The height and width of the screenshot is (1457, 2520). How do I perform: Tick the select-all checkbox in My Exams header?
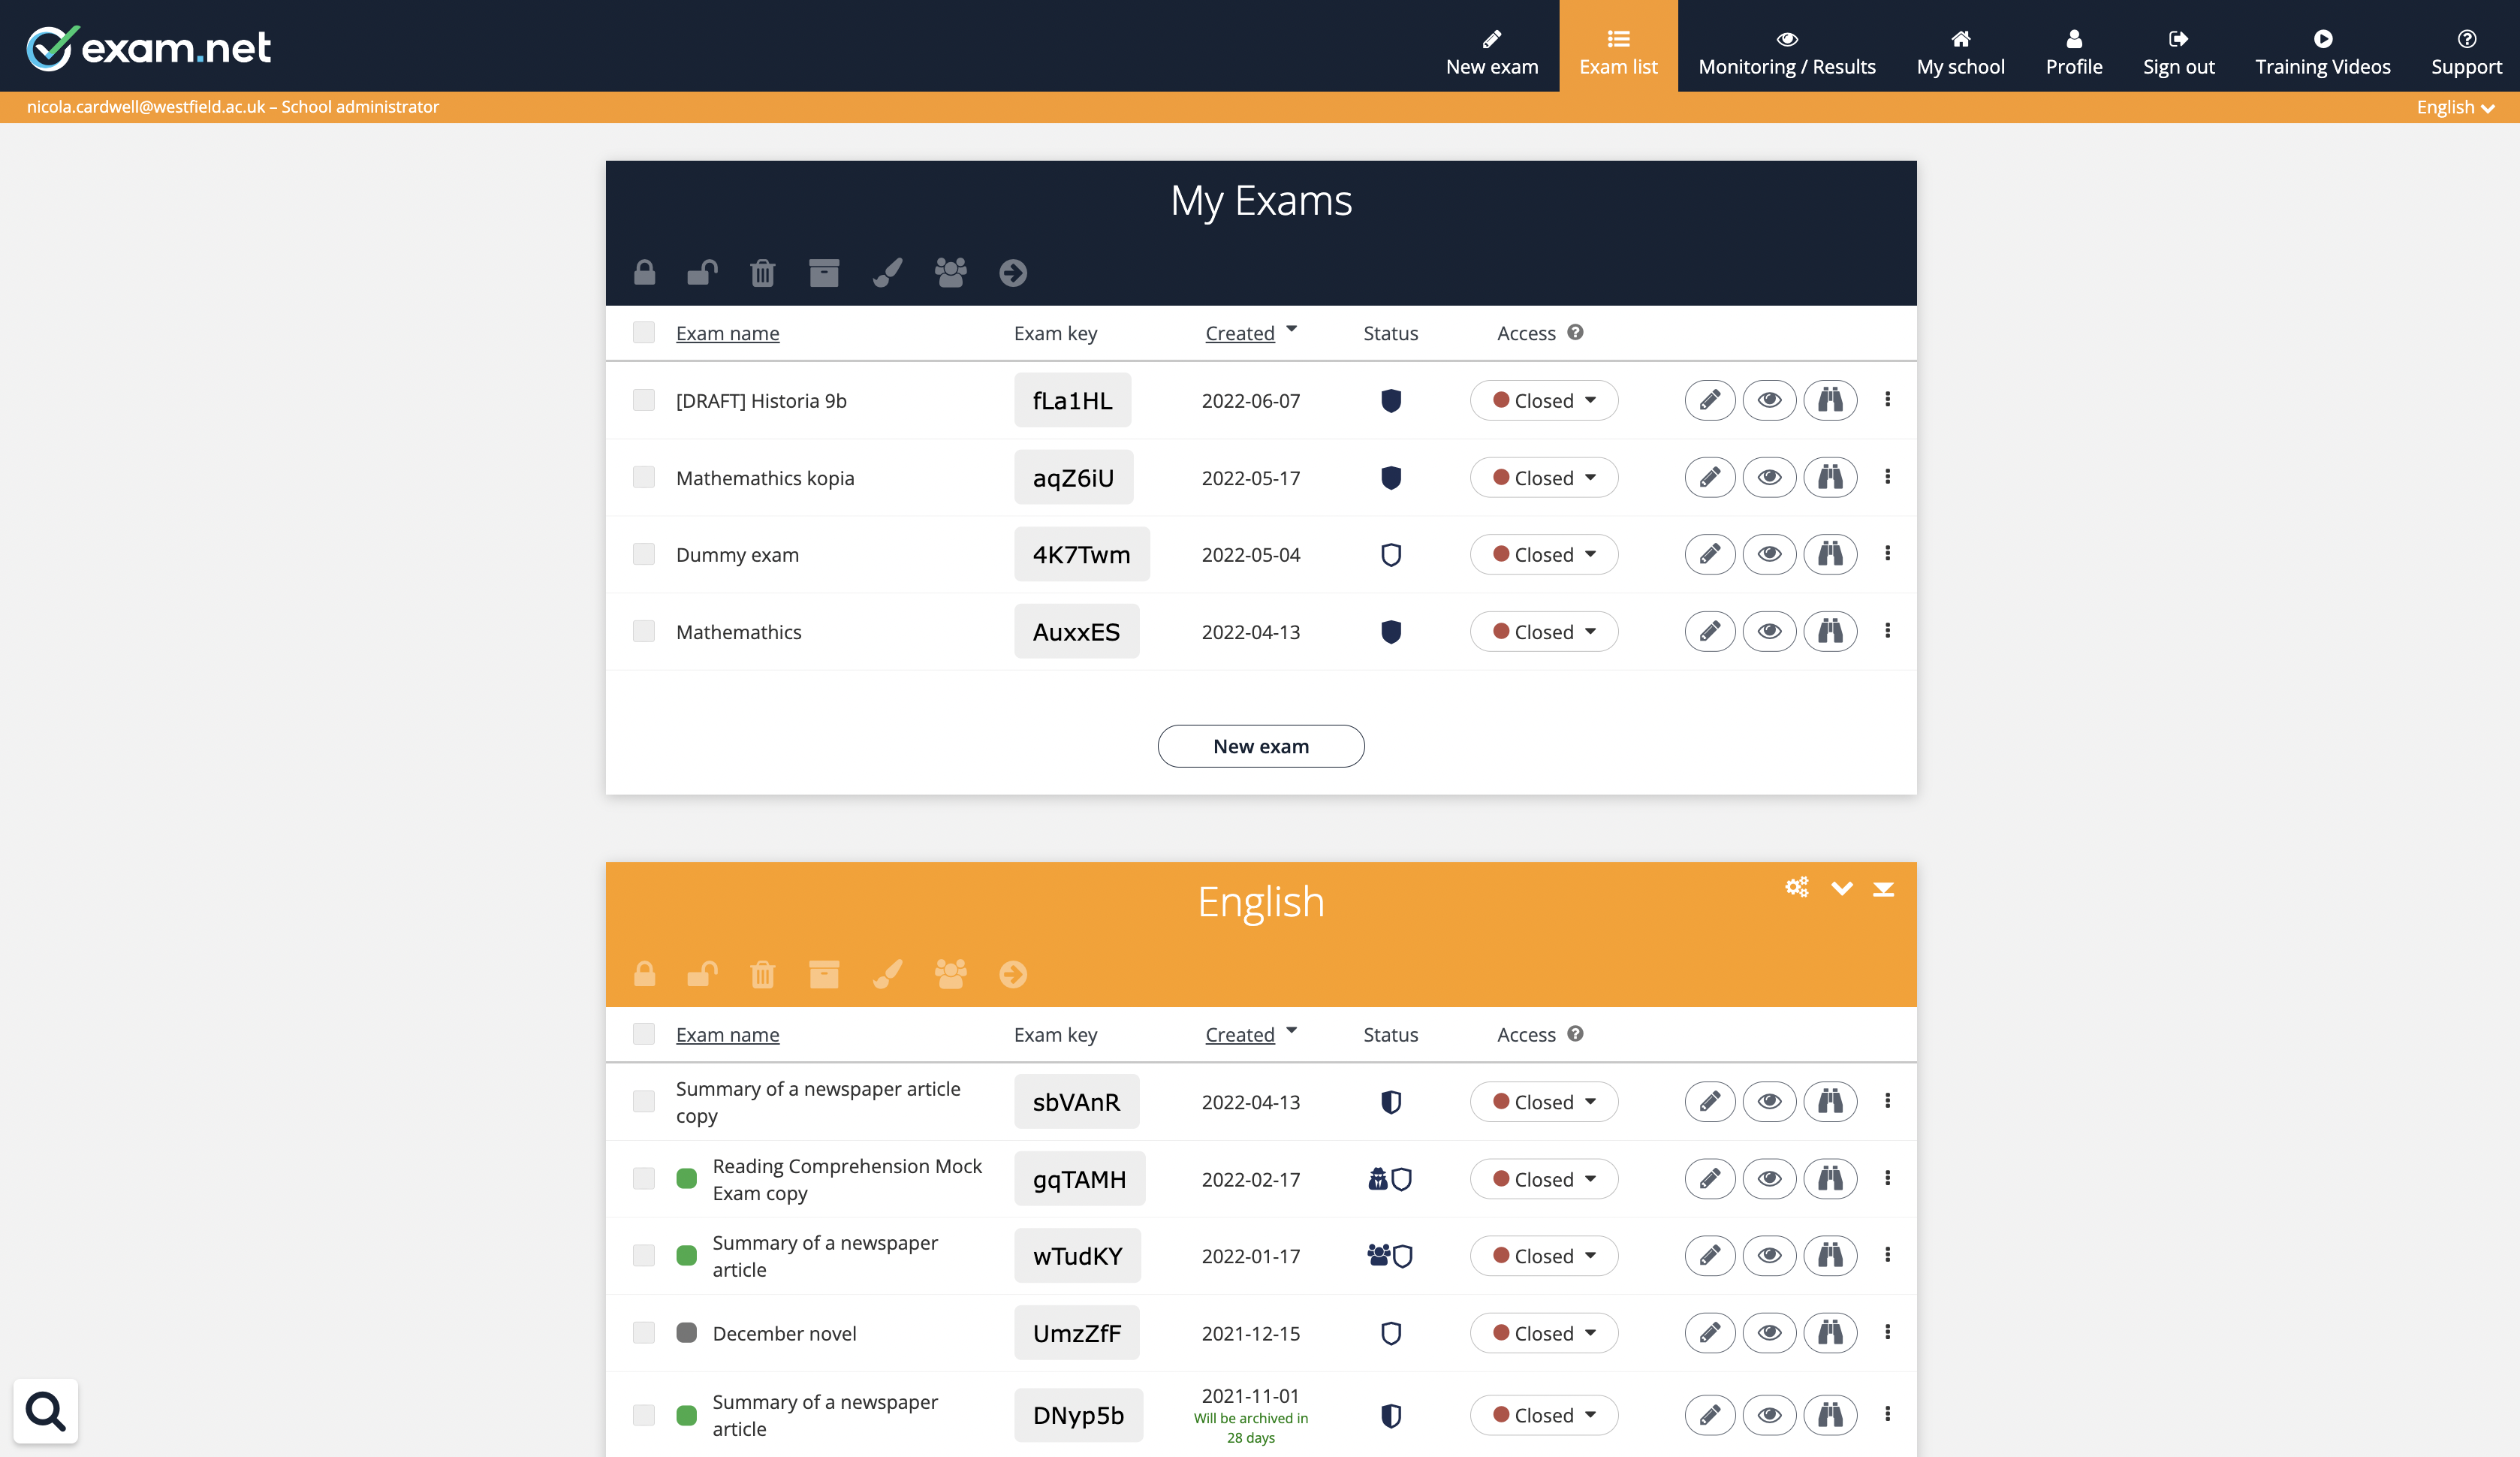[643, 332]
